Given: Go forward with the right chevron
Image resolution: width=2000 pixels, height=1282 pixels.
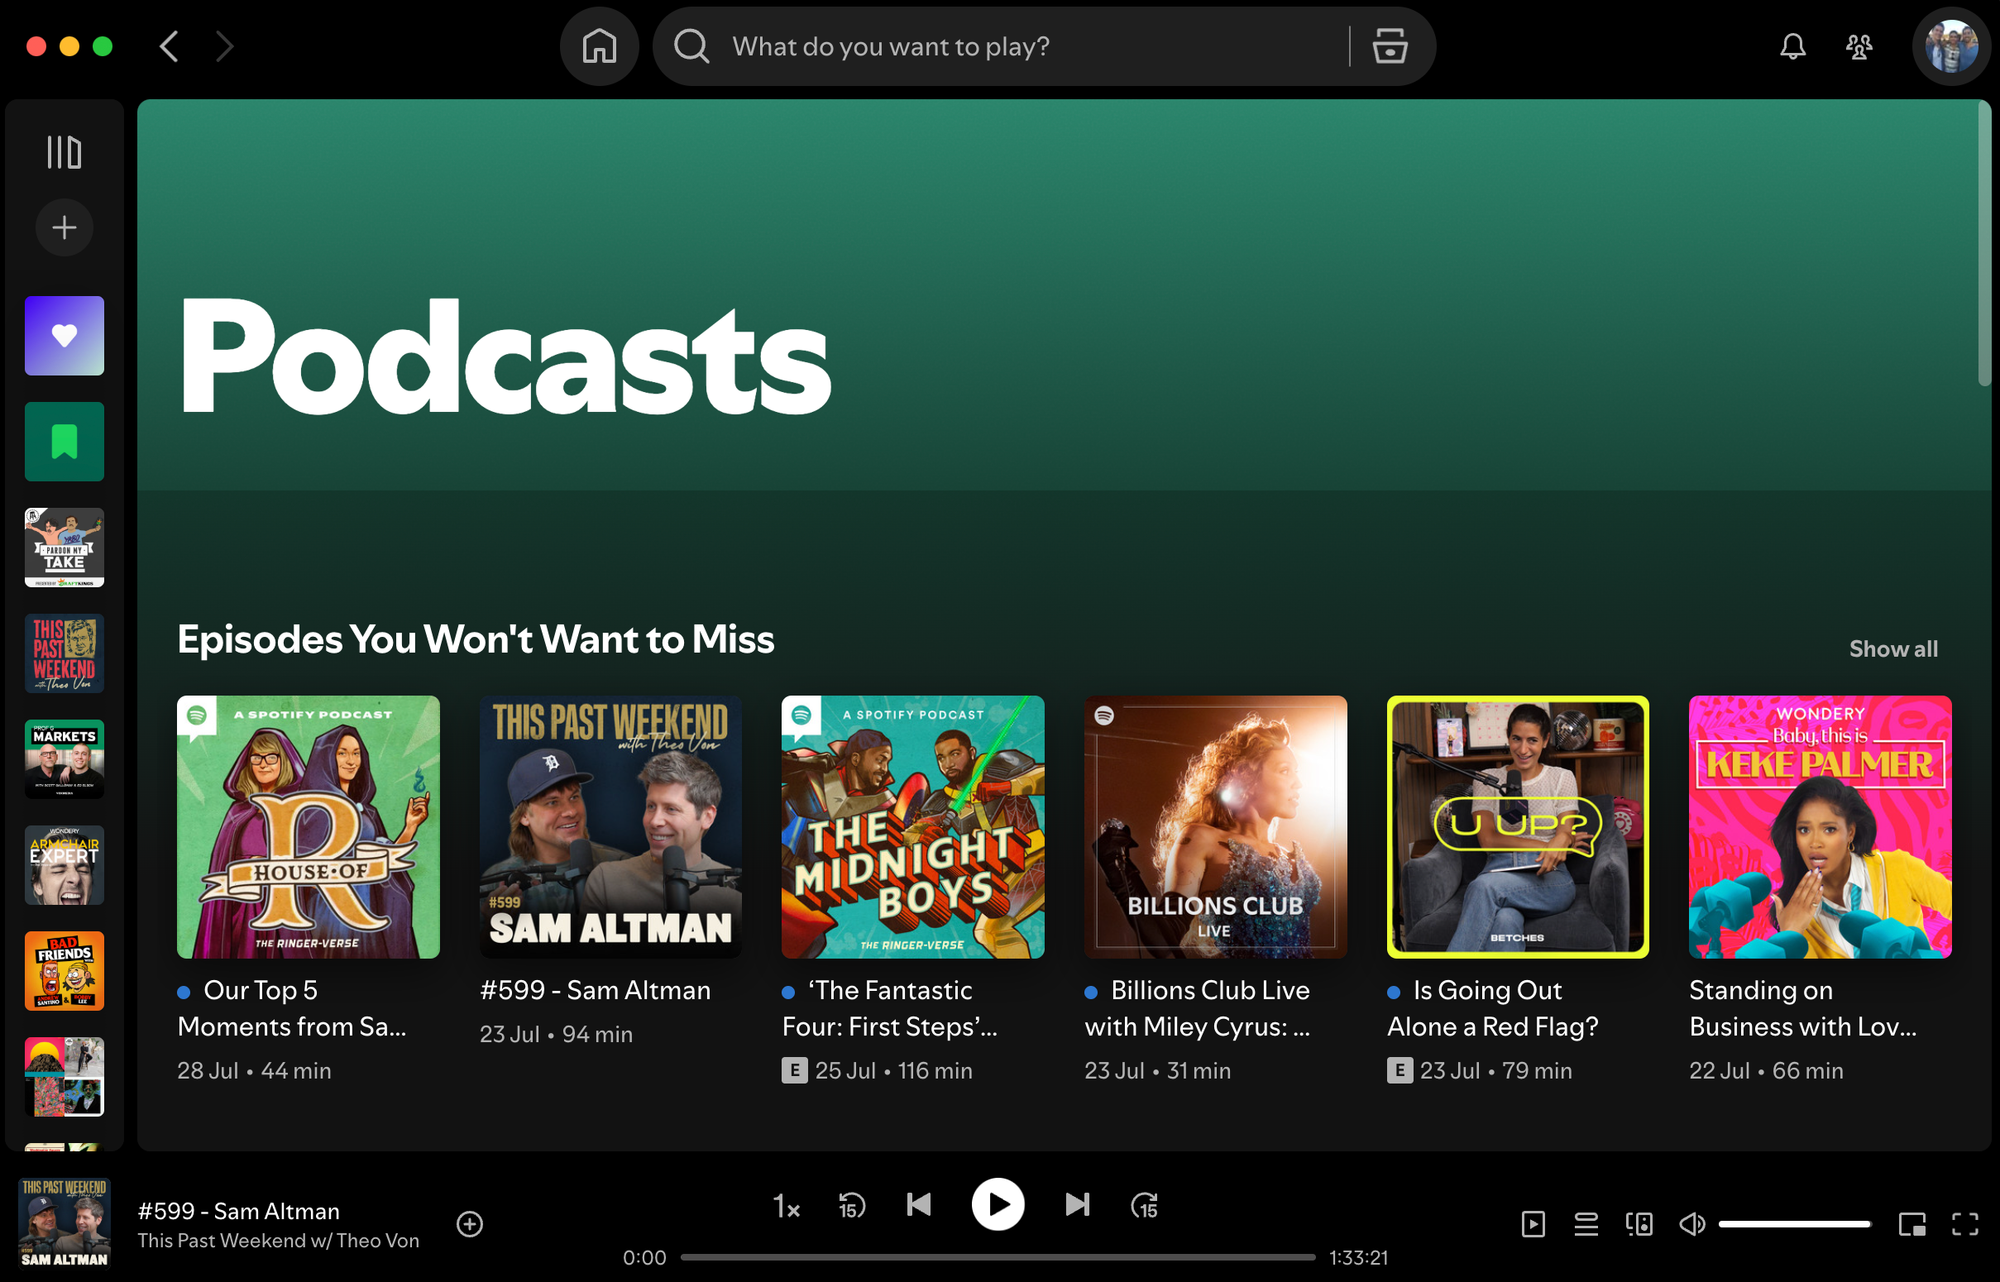Looking at the screenshot, I should [225, 46].
